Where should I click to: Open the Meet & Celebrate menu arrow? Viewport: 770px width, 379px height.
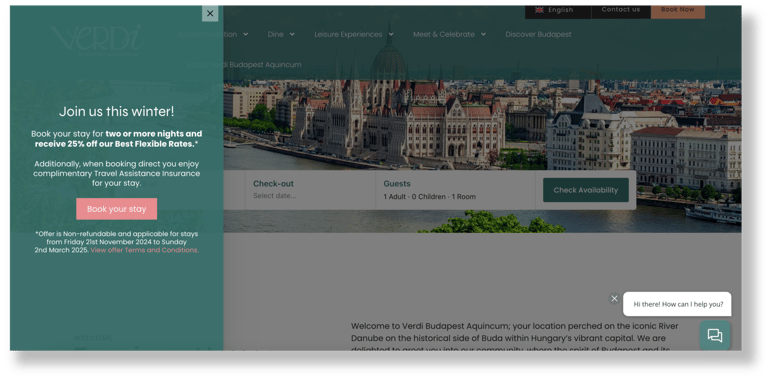click(483, 34)
